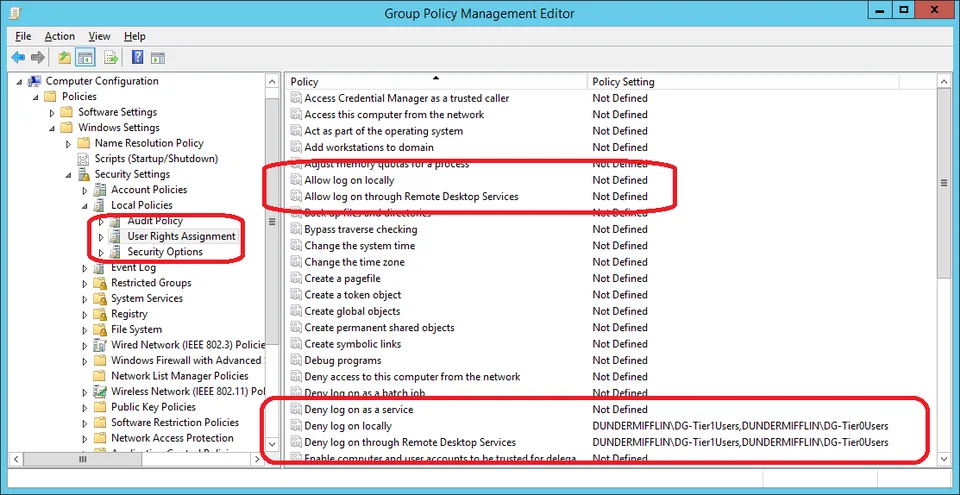The height and width of the screenshot is (495, 960).
Task: Click the Windows Firewall with Advanced icon
Action: 100,360
